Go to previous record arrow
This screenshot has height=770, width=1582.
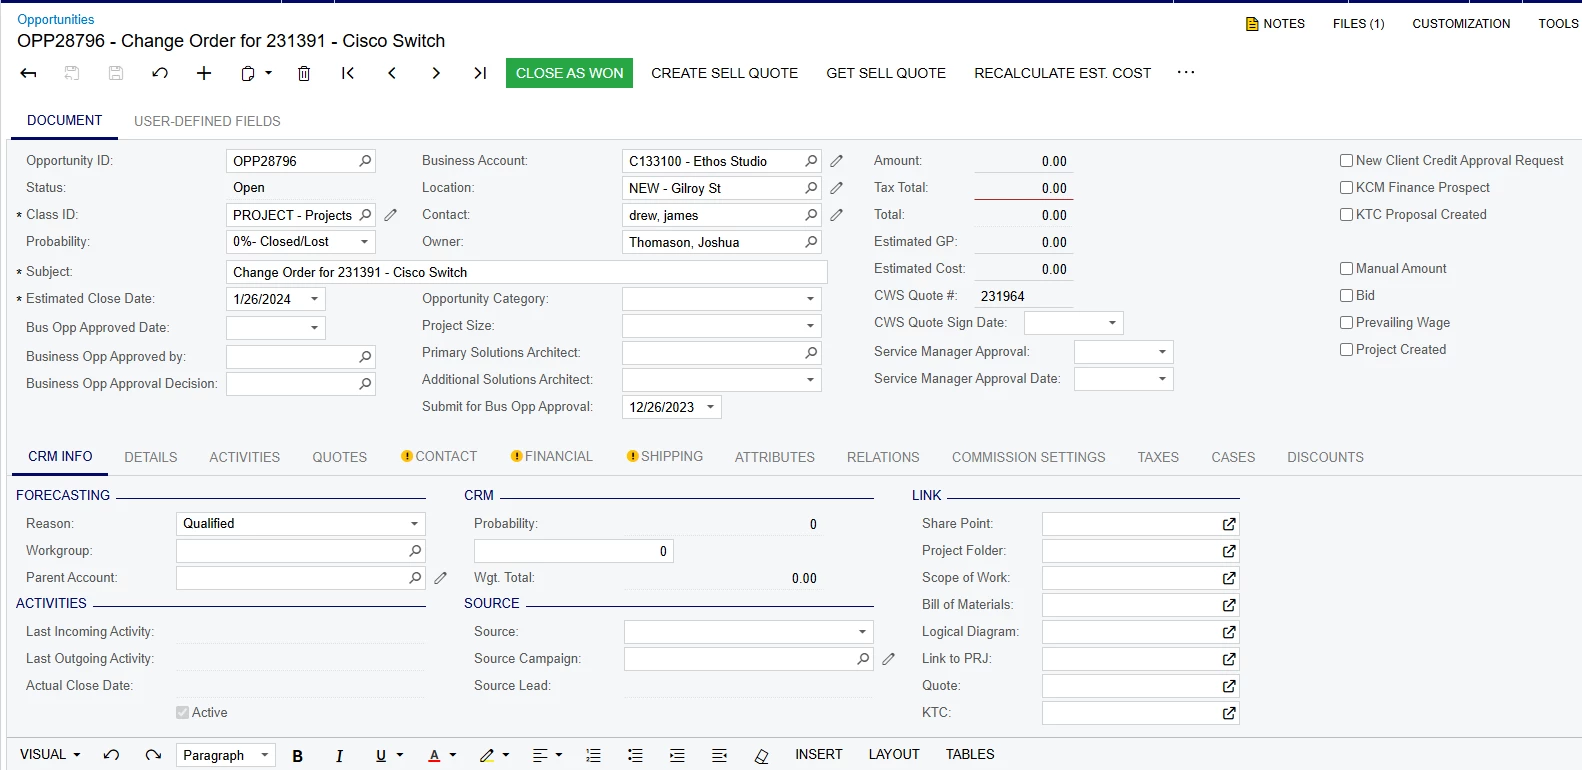click(x=392, y=73)
